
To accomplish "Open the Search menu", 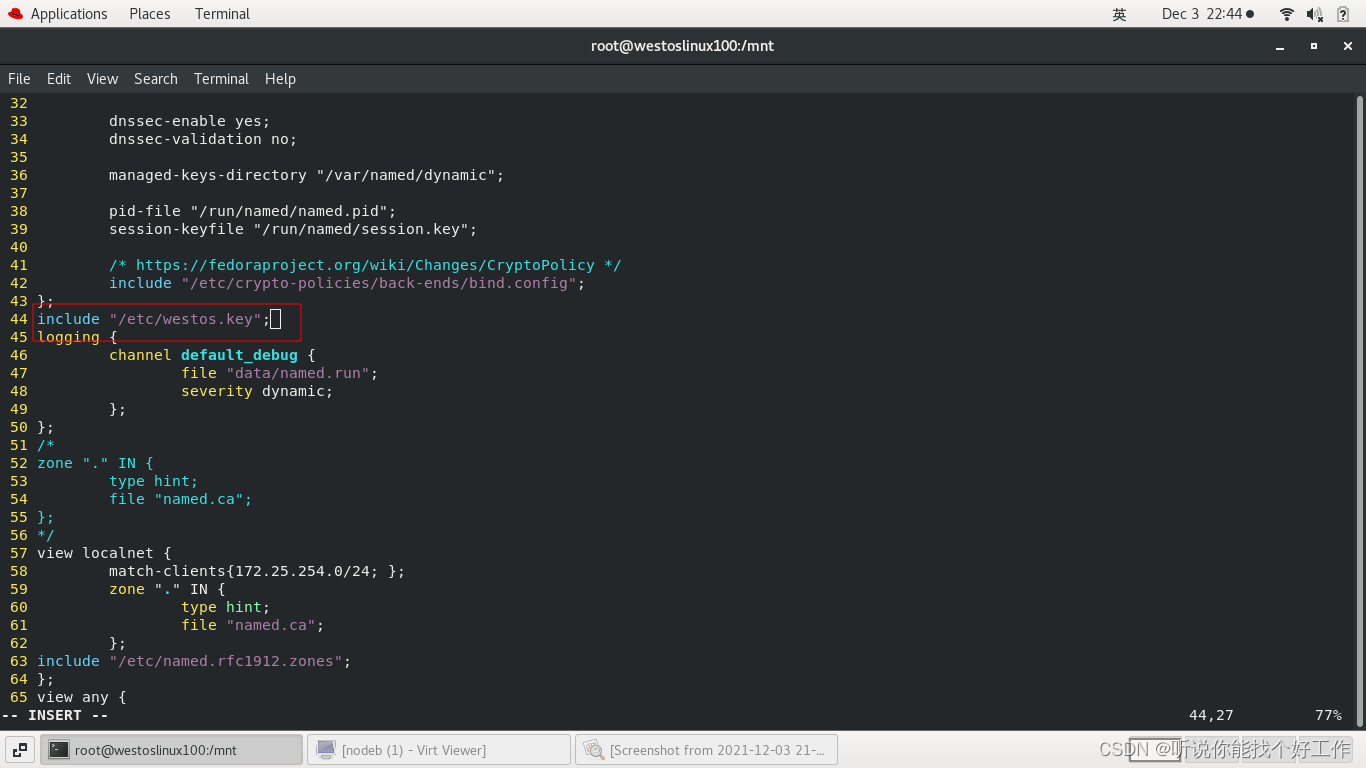I will coord(156,79).
